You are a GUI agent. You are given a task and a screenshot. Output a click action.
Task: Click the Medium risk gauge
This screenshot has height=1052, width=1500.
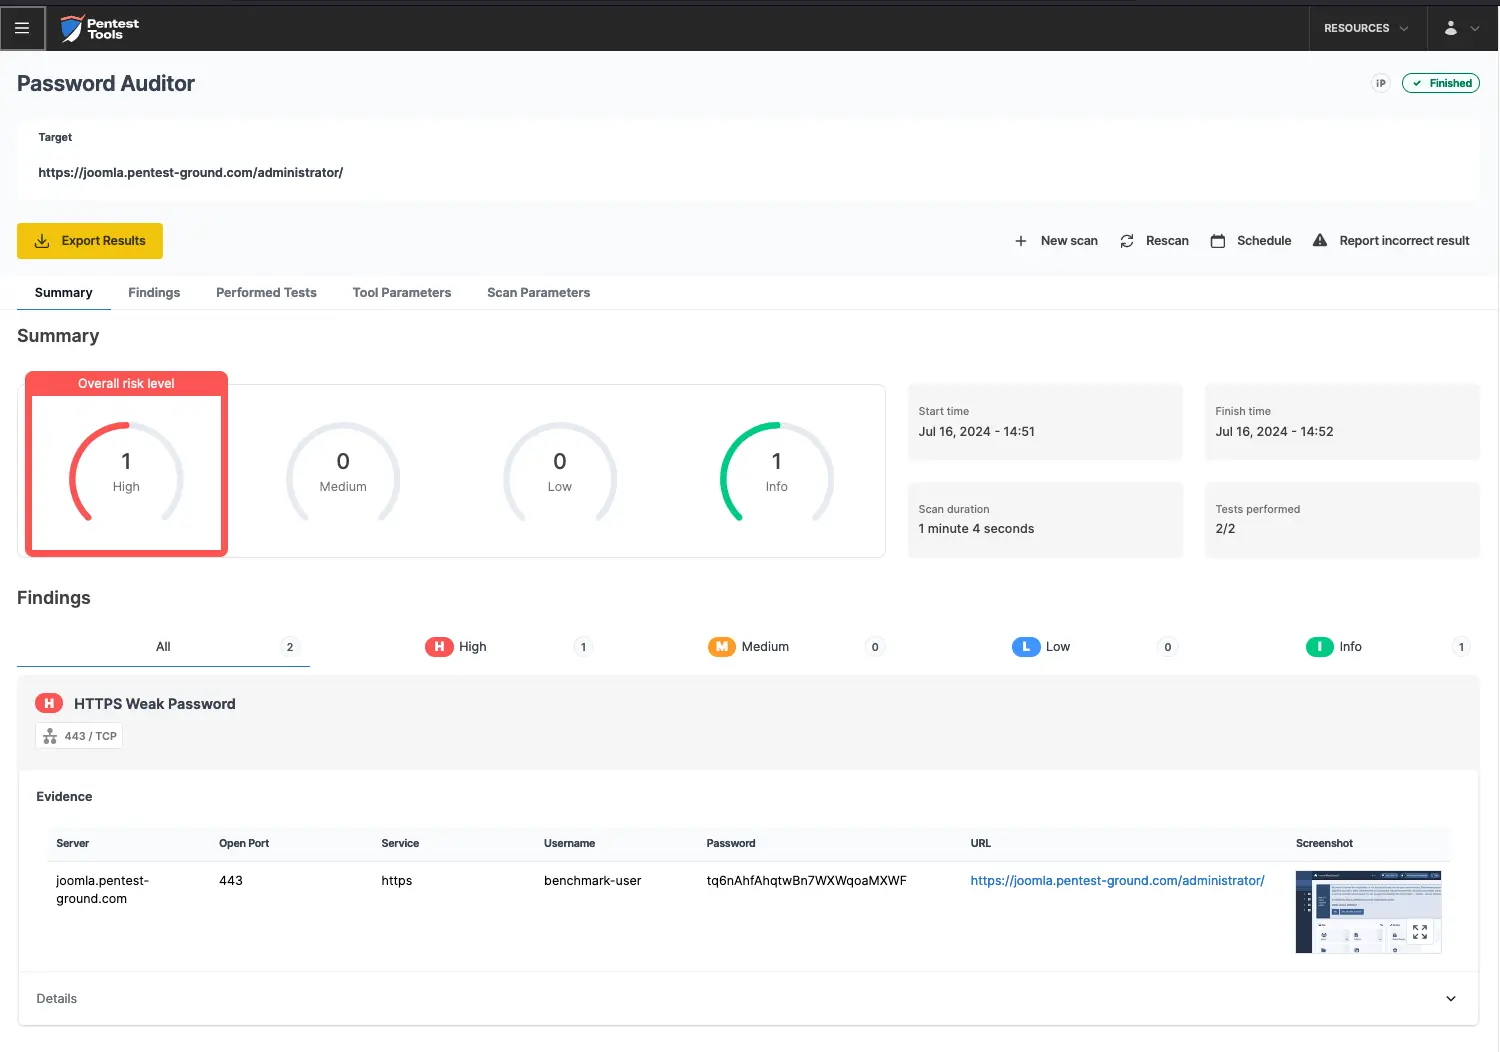(x=343, y=472)
